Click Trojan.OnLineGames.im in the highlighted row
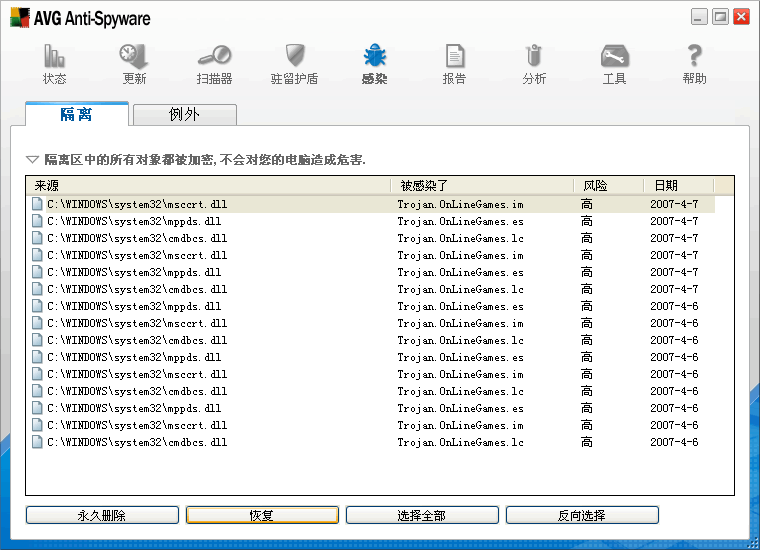This screenshot has height=550, width=760. 460,204
